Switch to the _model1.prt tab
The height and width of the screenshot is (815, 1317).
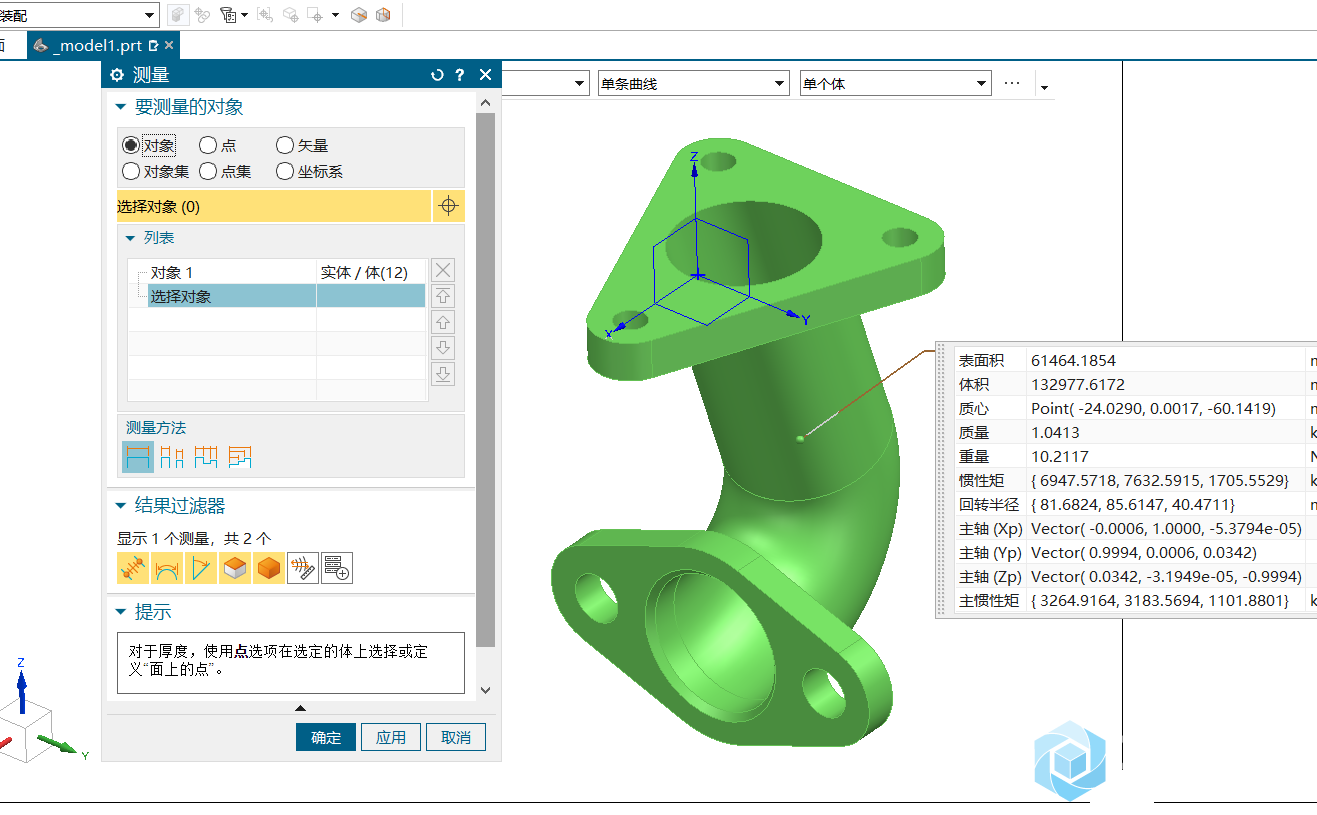click(x=97, y=45)
